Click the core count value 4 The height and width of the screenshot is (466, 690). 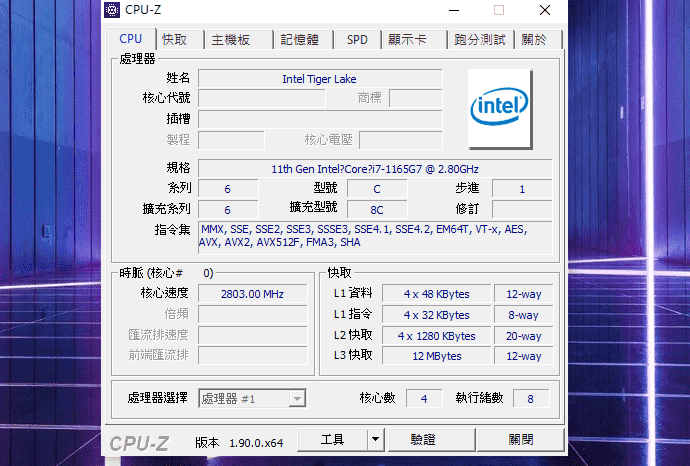coord(424,399)
